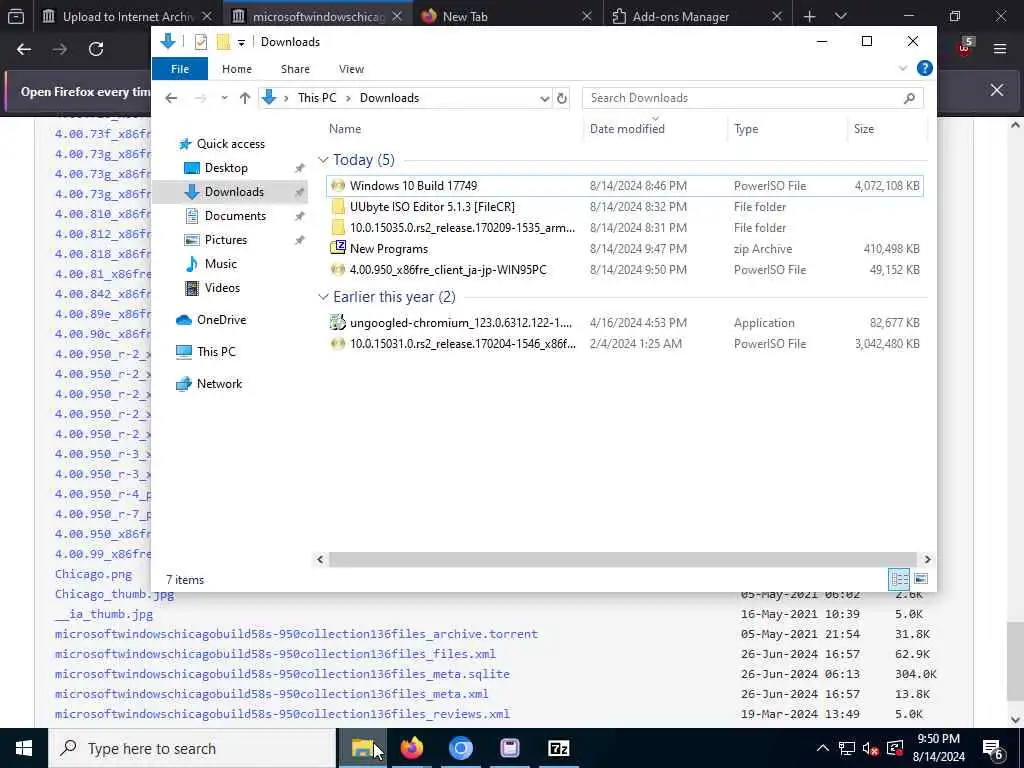Screen dimensions: 1024x768
Task: Open the Firefox list all tabs dropdown
Action: point(840,16)
